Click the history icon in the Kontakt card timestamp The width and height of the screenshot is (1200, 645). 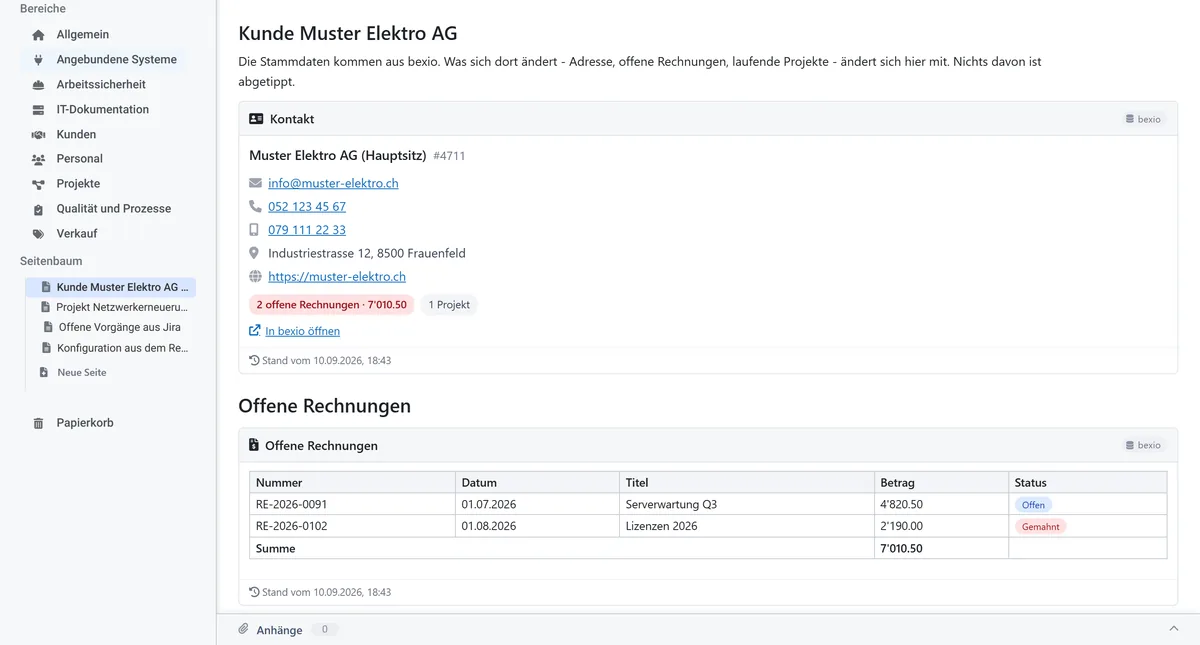254,360
